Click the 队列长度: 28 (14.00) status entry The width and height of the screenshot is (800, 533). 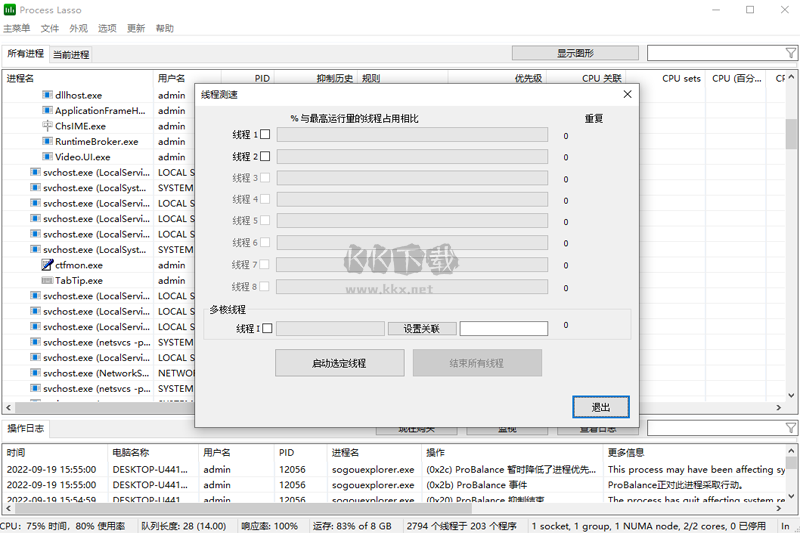pos(184,526)
